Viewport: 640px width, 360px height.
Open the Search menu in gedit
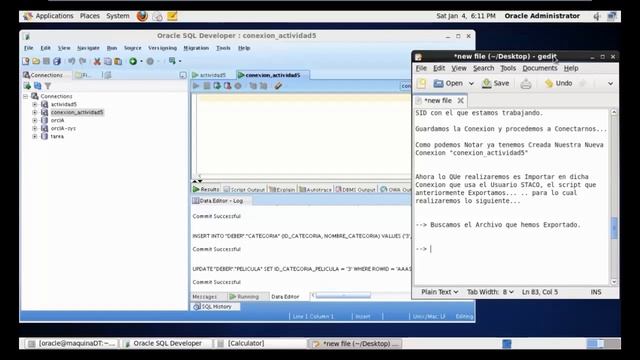(484, 68)
